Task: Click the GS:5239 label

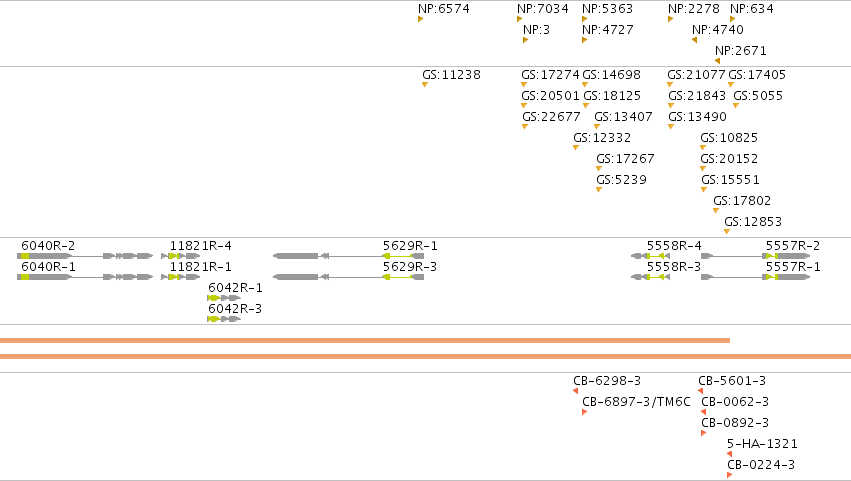Action: (x=621, y=180)
